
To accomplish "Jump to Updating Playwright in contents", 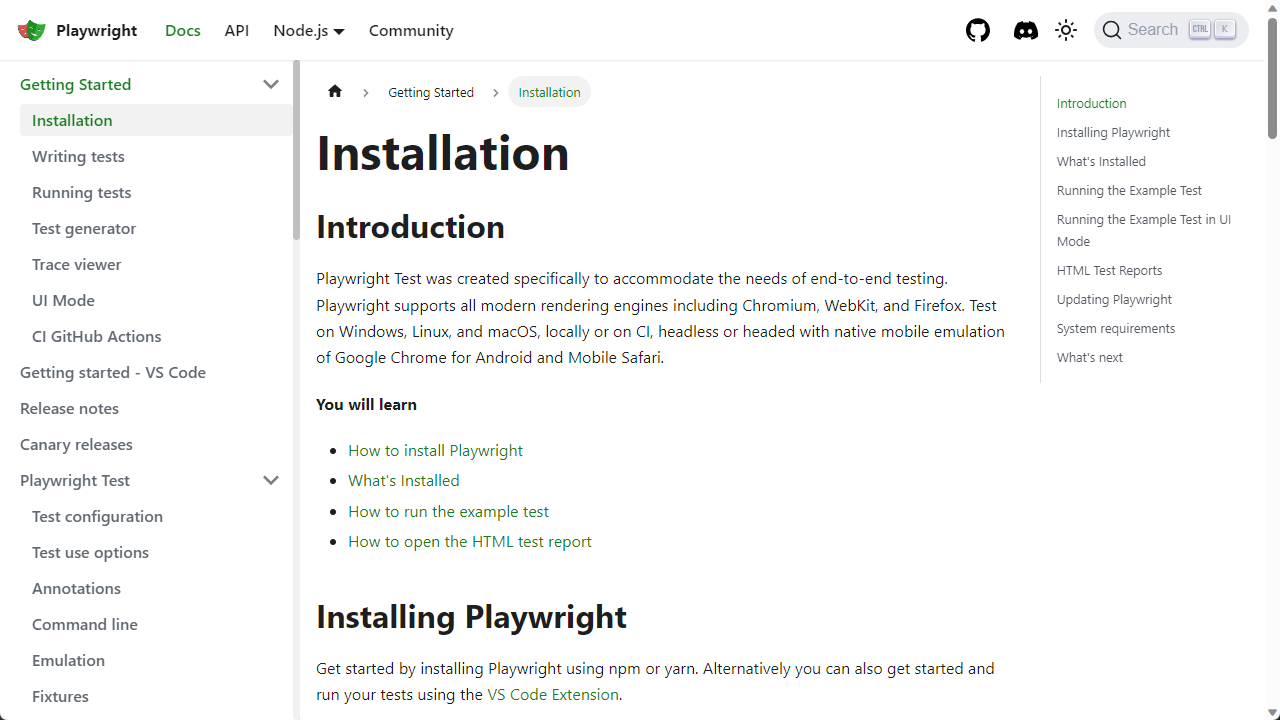I will [1114, 299].
